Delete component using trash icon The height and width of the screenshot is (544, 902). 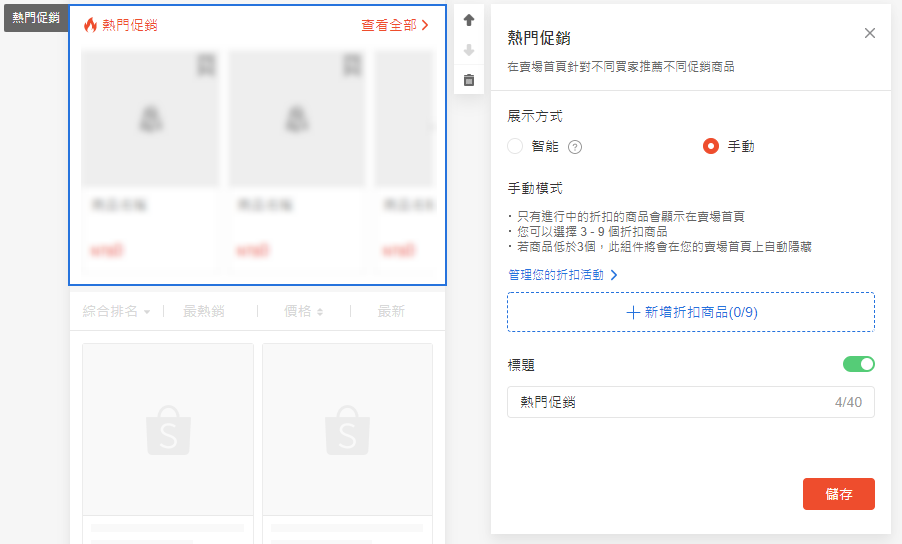[x=469, y=80]
